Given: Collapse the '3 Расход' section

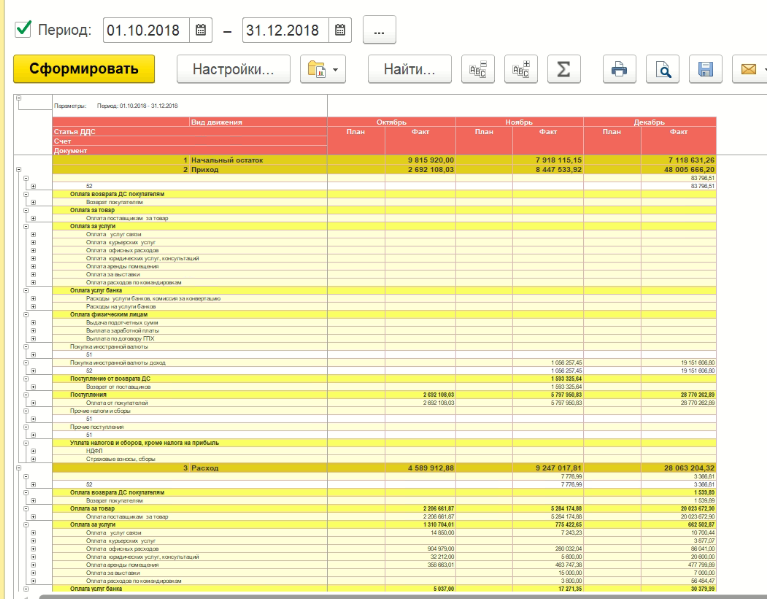Looking at the screenshot, I should coord(18,467).
